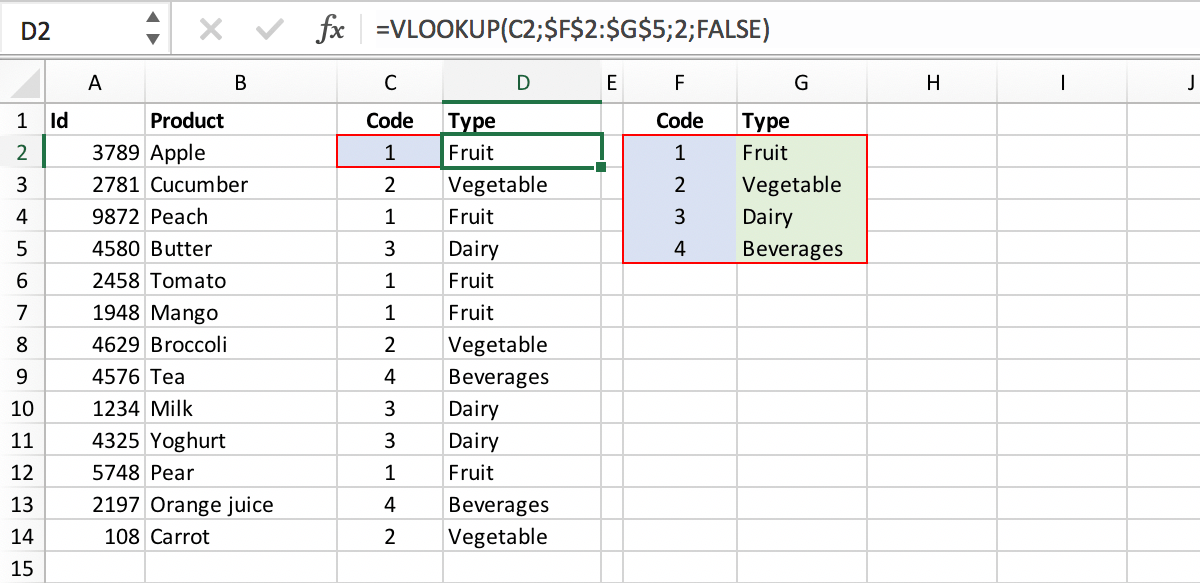The width and height of the screenshot is (1200, 583).
Task: Click the Insert Function (fx) icon
Action: pos(332,29)
